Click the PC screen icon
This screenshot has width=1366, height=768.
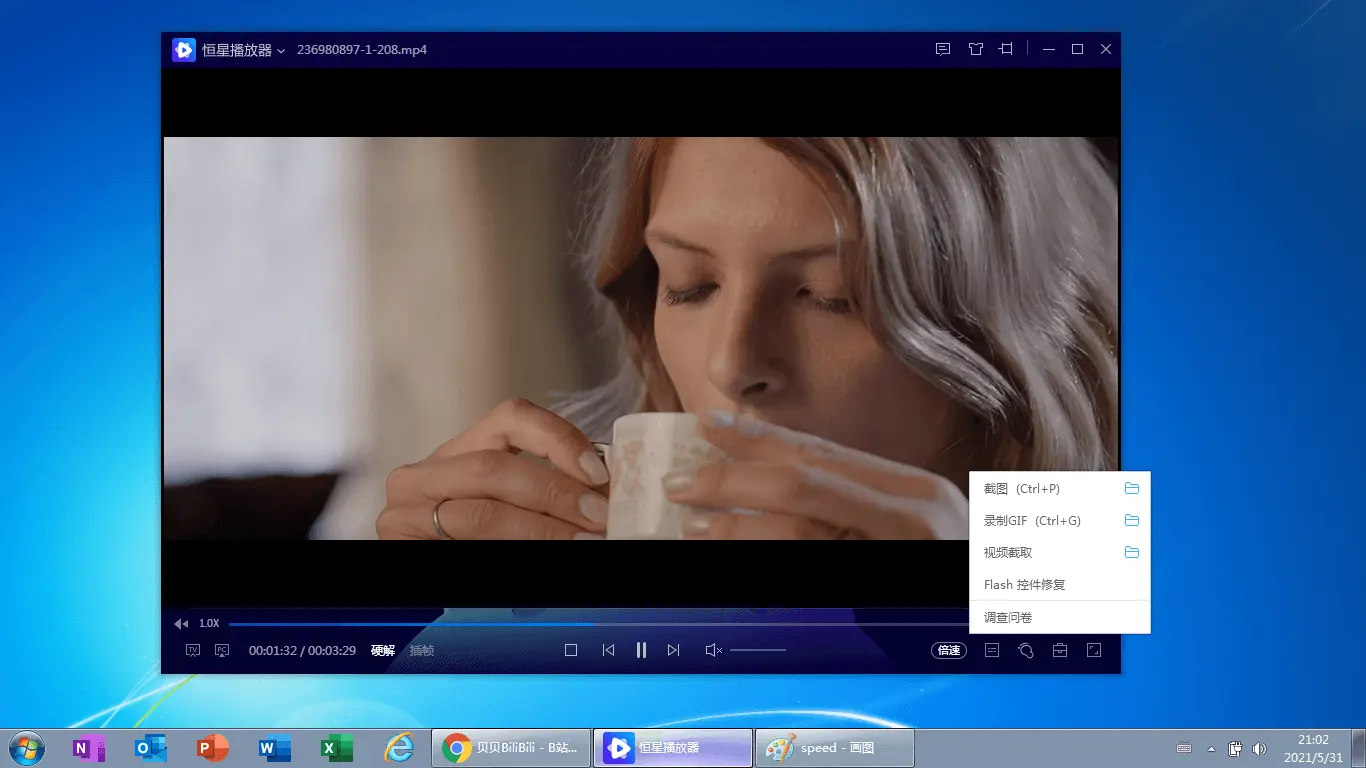[x=222, y=650]
